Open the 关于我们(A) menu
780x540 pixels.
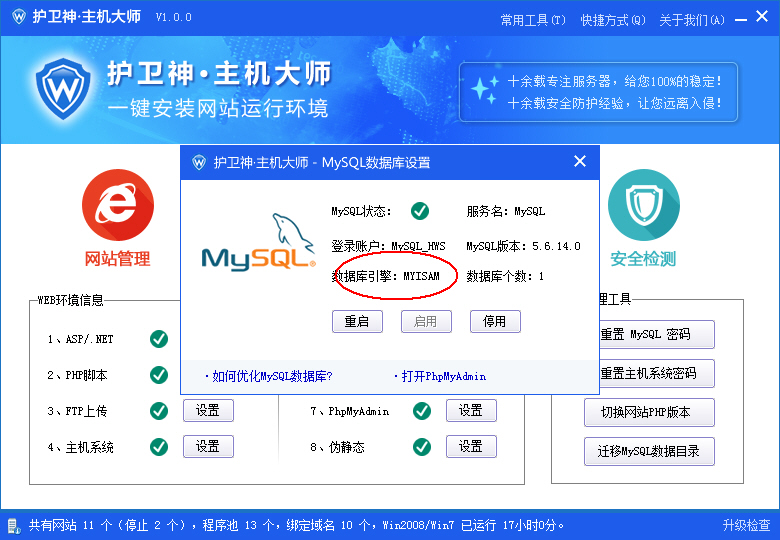point(692,19)
